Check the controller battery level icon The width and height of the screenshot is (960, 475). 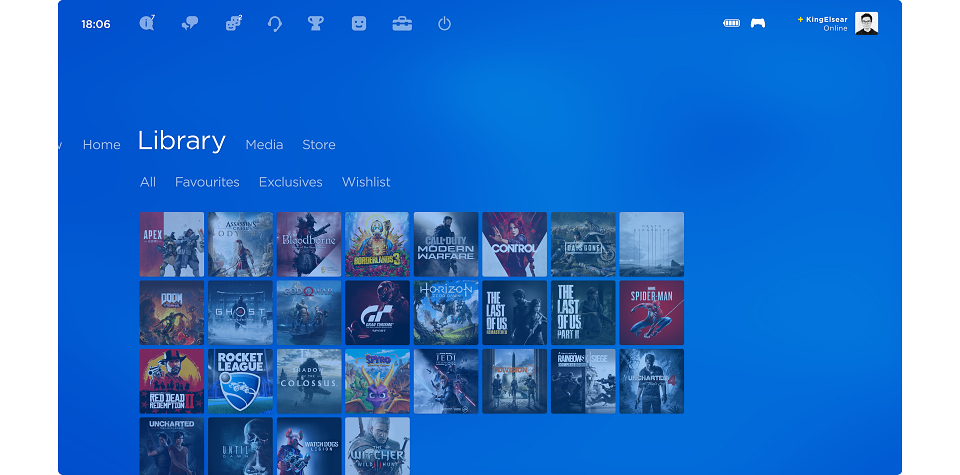[732, 23]
